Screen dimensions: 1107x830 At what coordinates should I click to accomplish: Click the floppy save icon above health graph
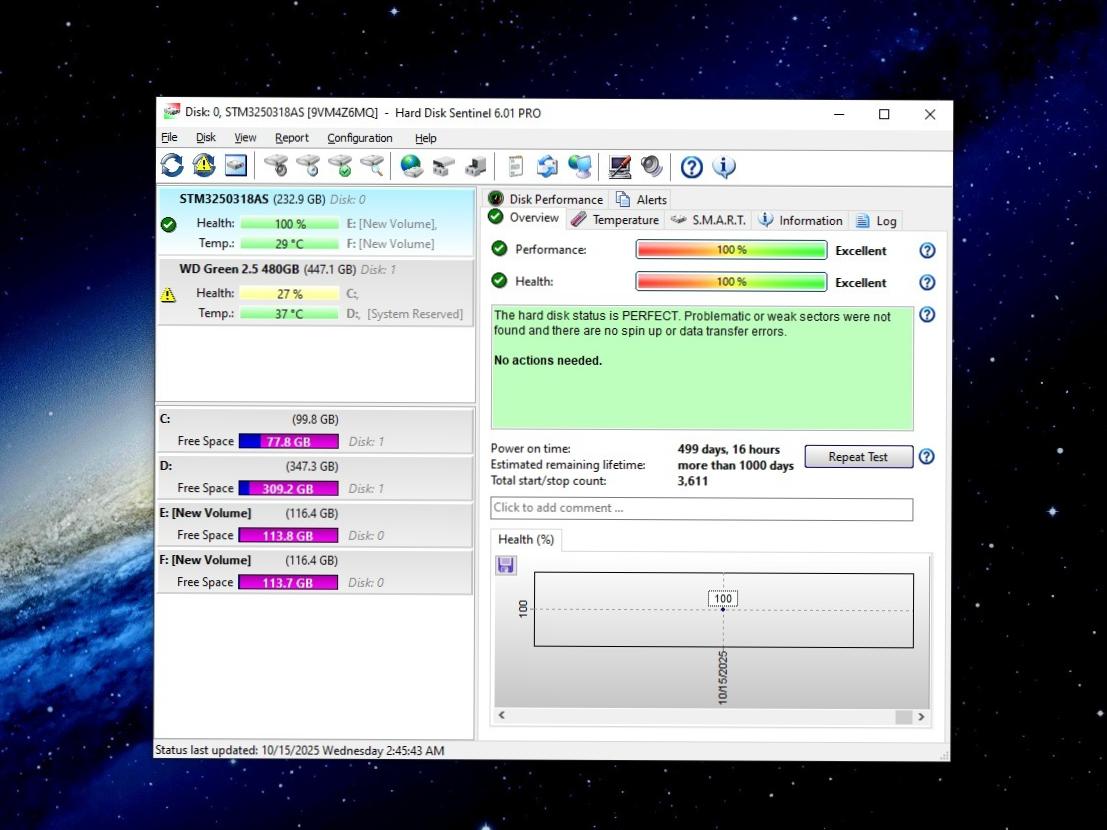(x=507, y=565)
